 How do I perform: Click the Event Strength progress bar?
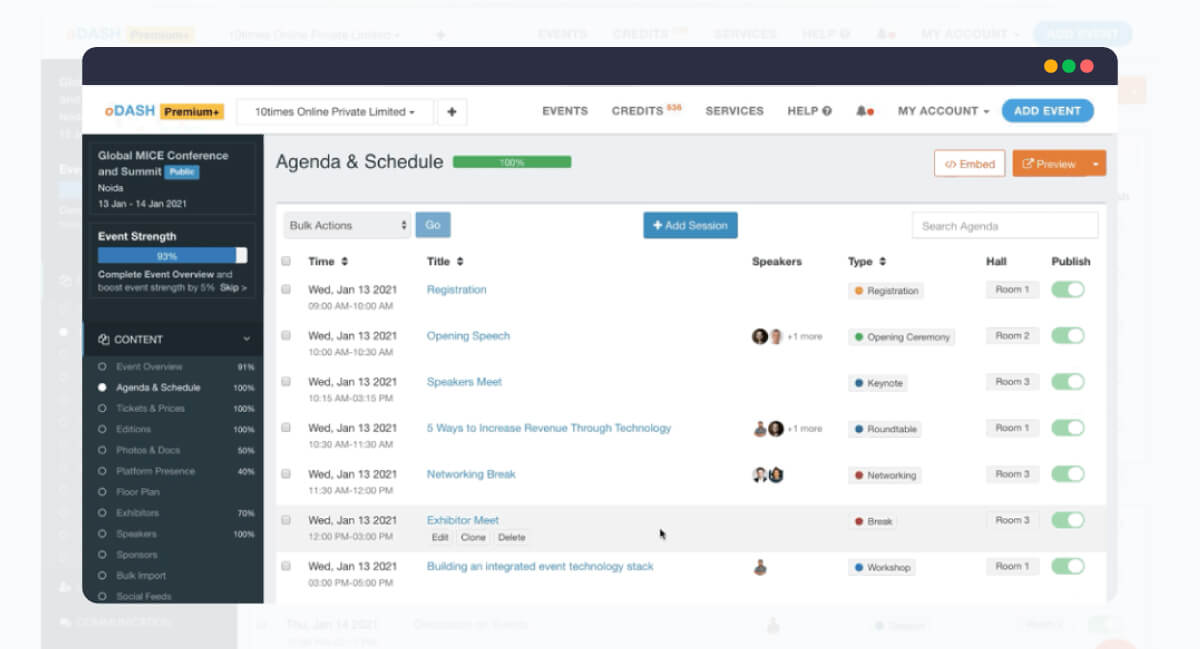(172, 256)
